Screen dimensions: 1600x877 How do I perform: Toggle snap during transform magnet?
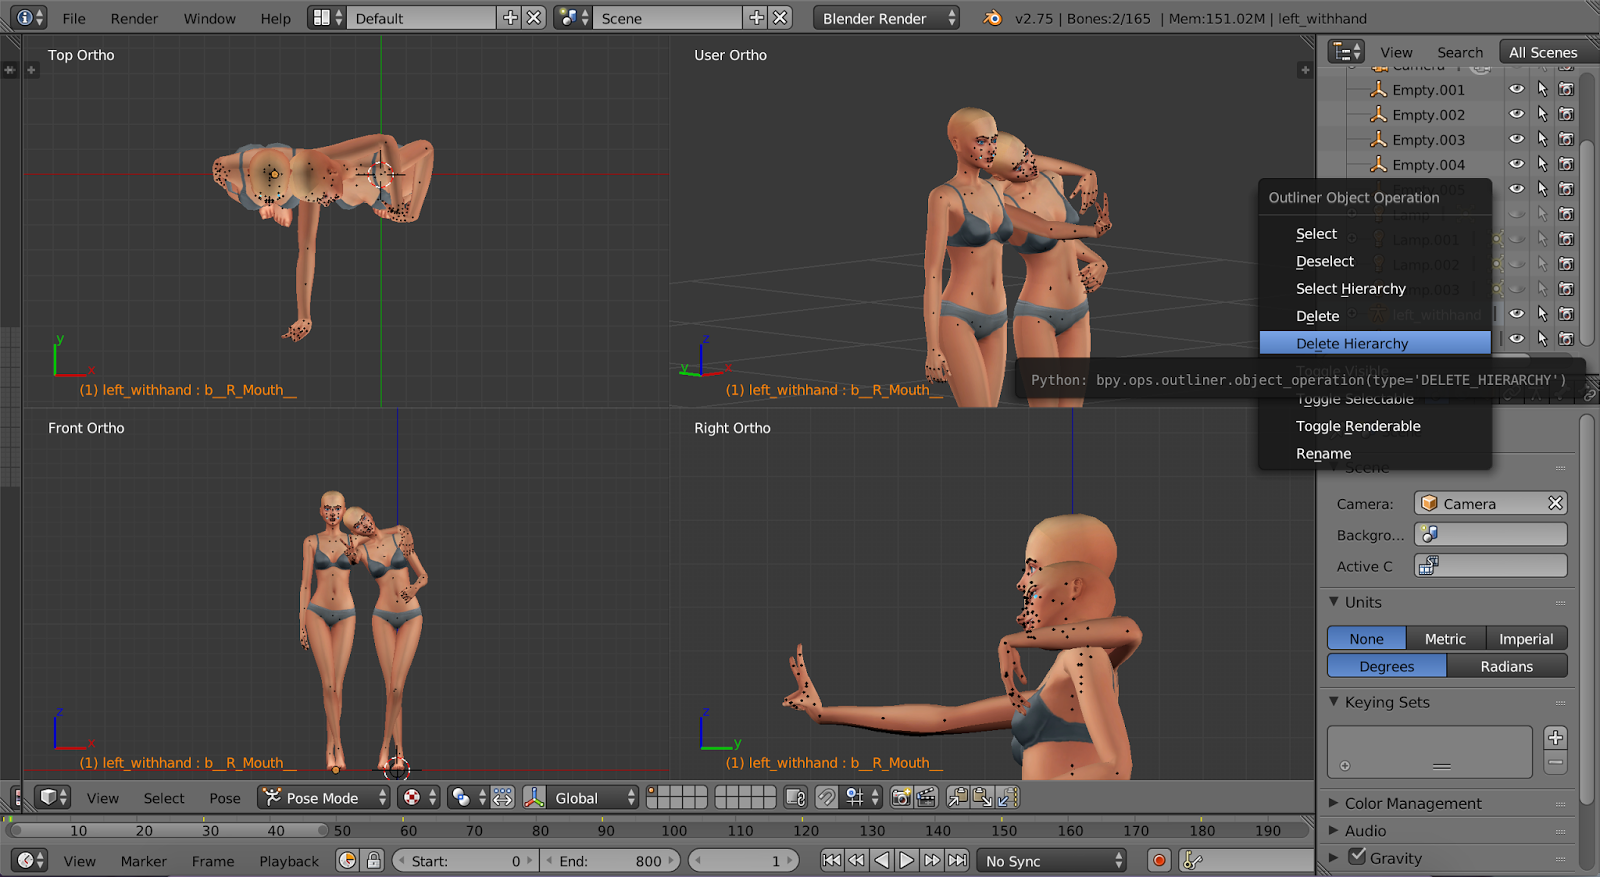pos(826,797)
